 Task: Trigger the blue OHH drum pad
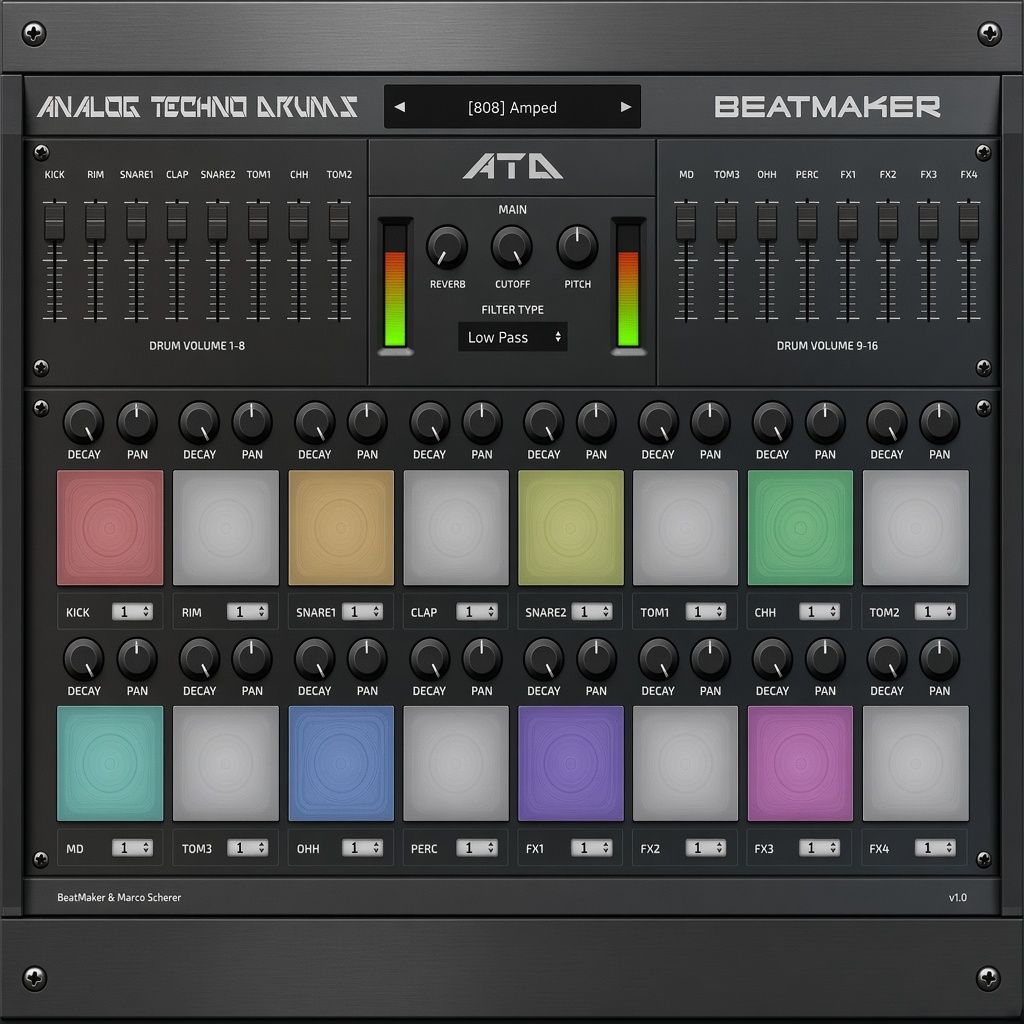(341, 763)
